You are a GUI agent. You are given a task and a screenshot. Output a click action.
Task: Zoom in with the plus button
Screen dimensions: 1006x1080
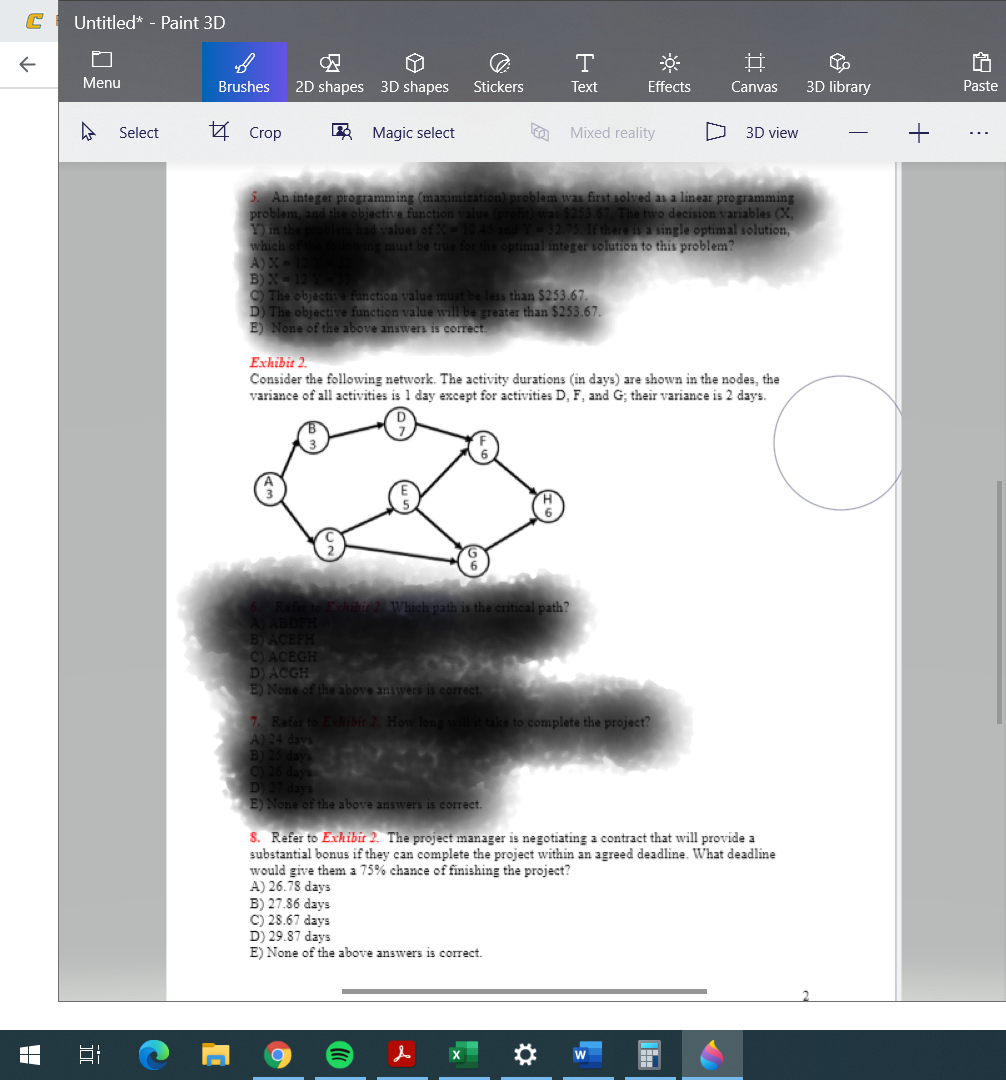(x=919, y=132)
